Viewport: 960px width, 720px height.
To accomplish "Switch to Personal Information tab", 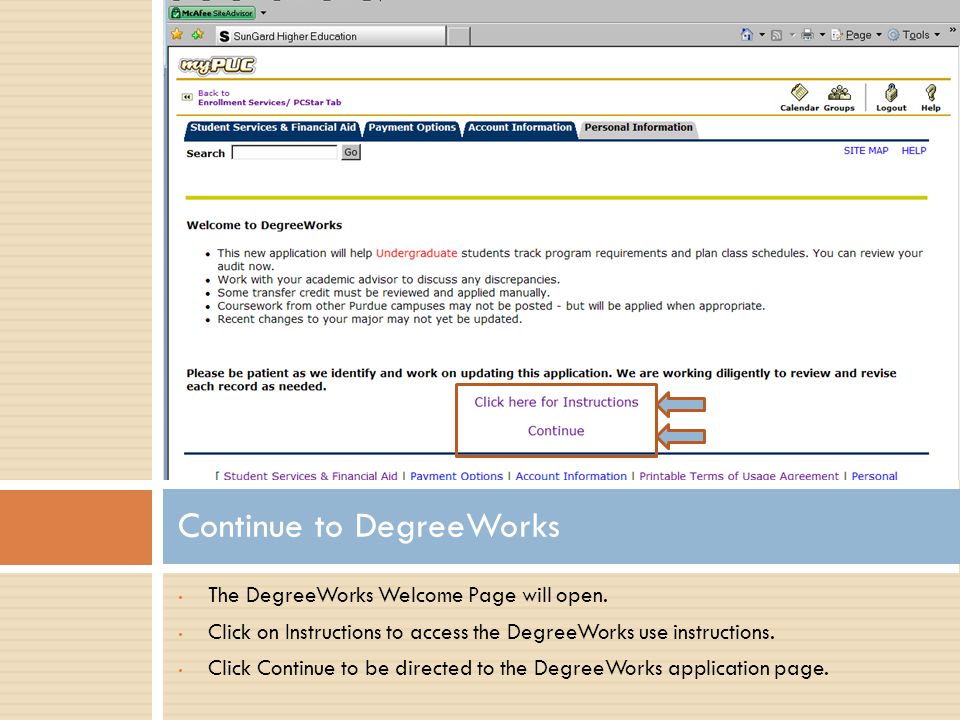I will pos(638,128).
